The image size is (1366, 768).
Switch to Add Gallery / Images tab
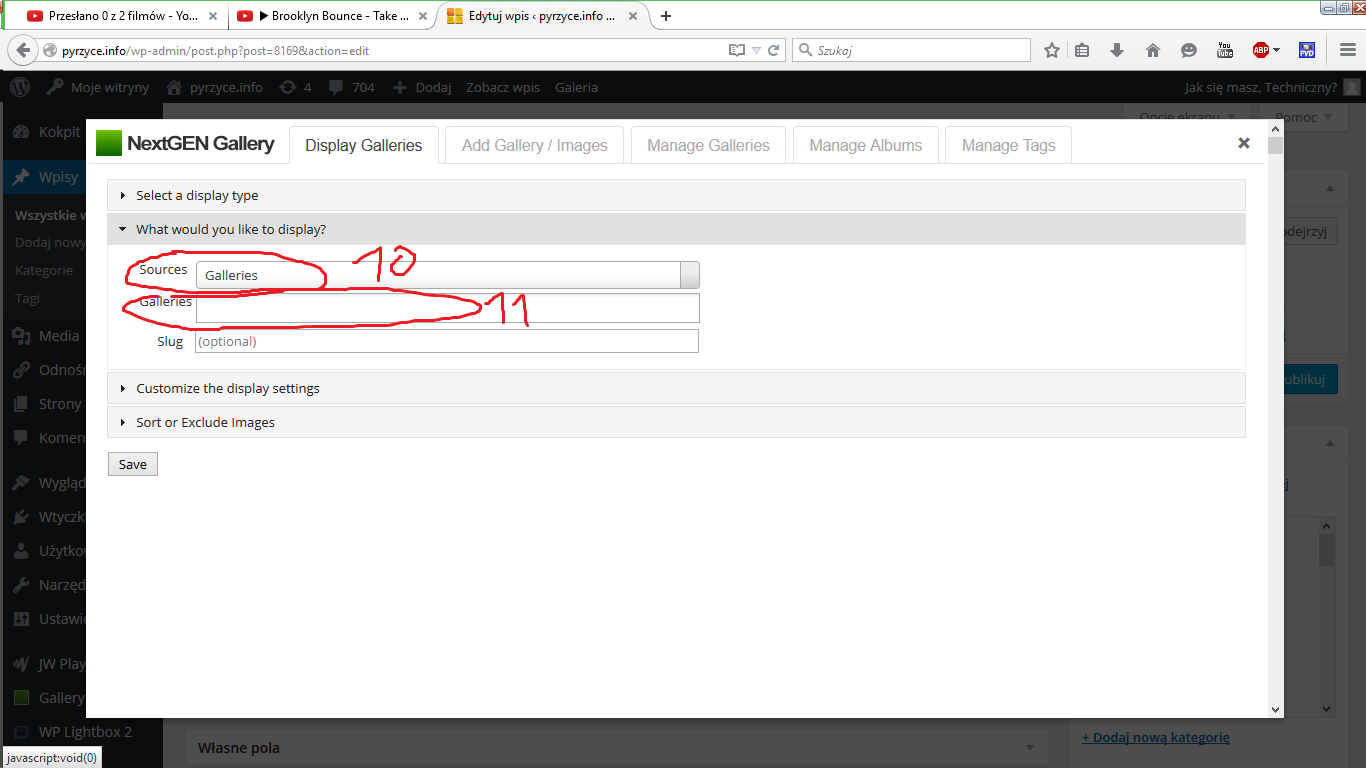pos(534,145)
